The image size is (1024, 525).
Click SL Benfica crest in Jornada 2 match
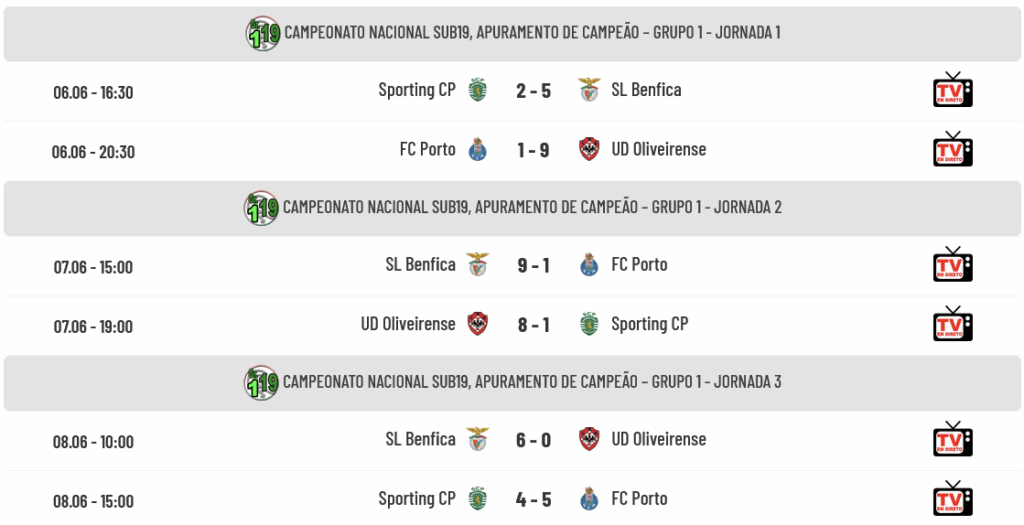tap(478, 264)
